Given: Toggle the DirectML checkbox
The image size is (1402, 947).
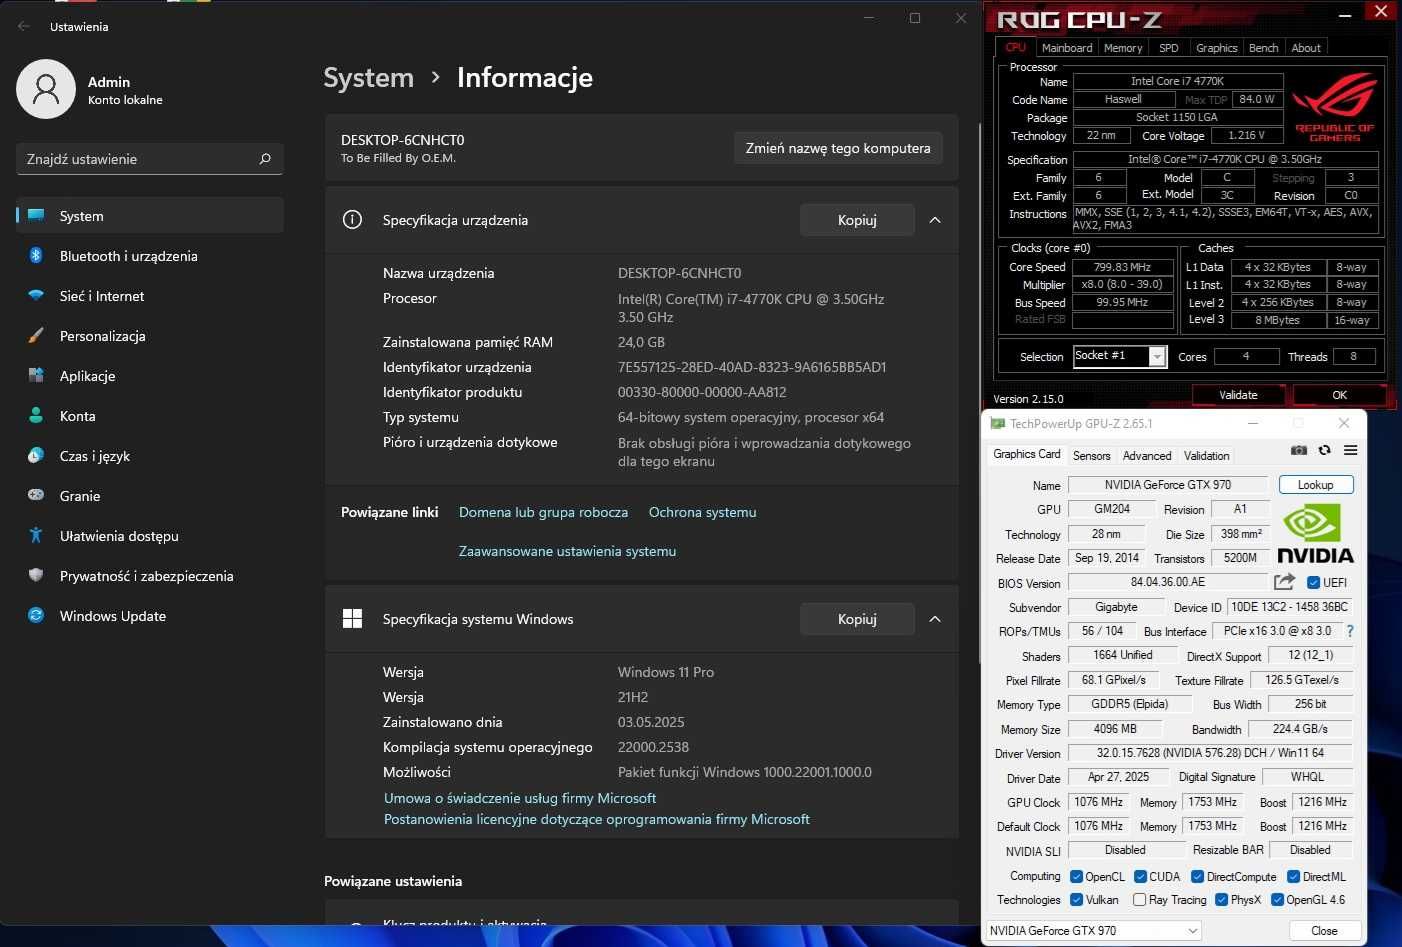Looking at the screenshot, I should tap(1293, 877).
